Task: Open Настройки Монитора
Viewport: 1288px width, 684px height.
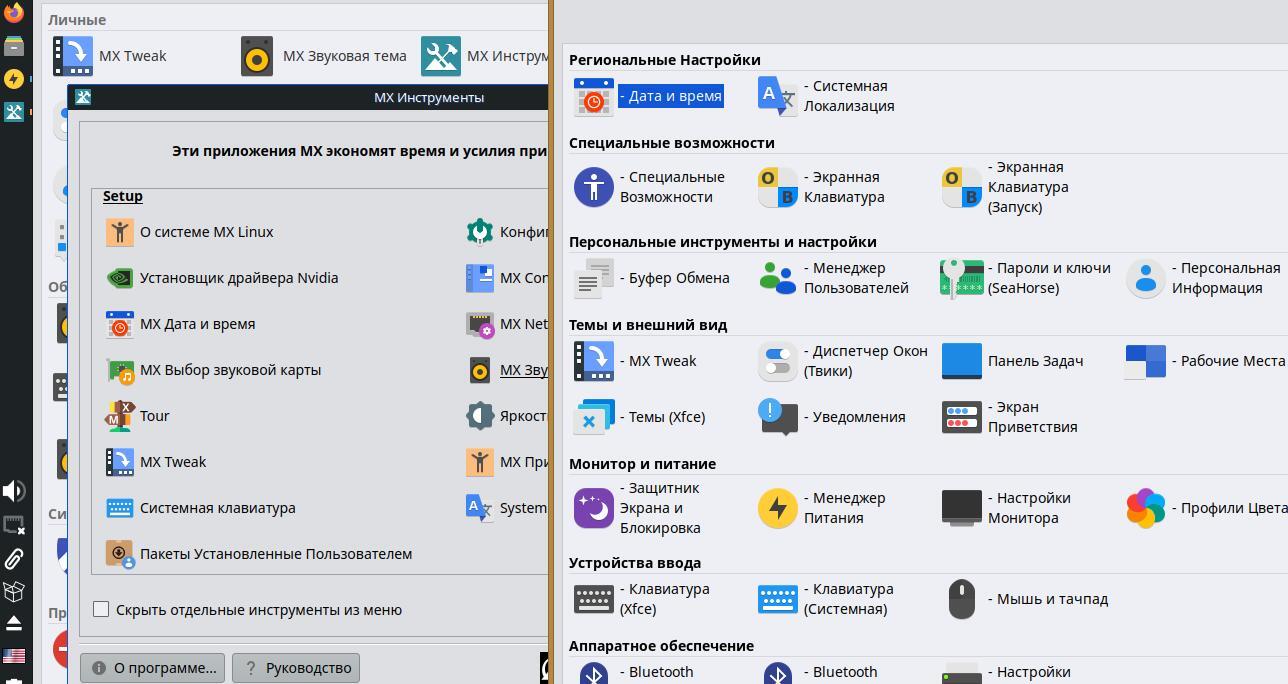Action: pos(1007,508)
